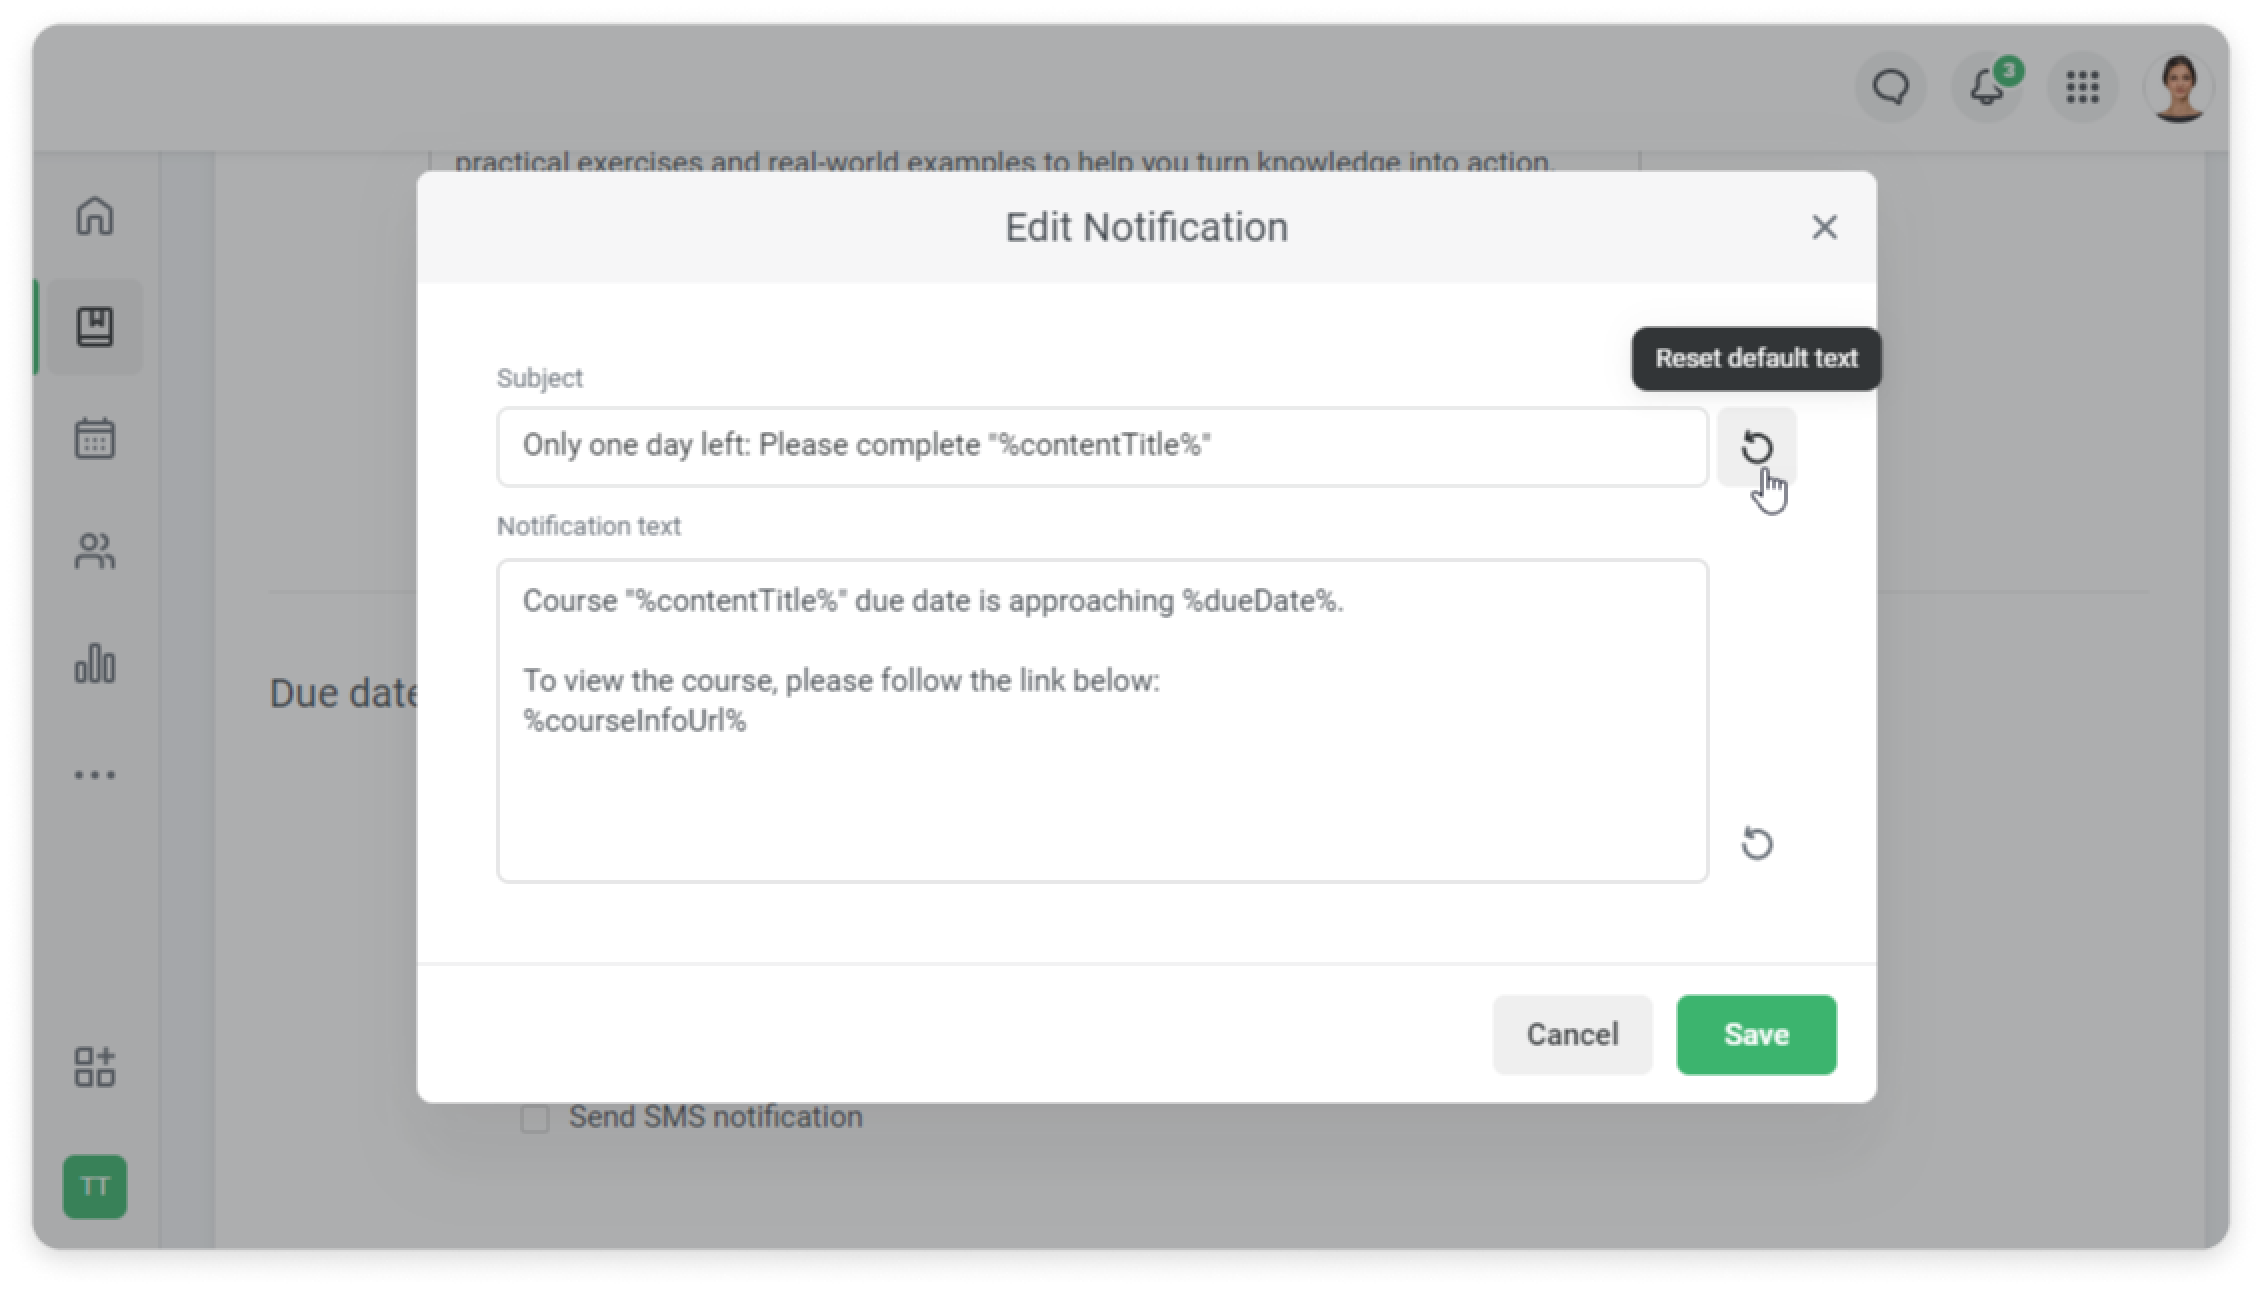Click the add widgets grid-plus icon
This screenshot has width=2262, height=1290.
coord(95,1067)
